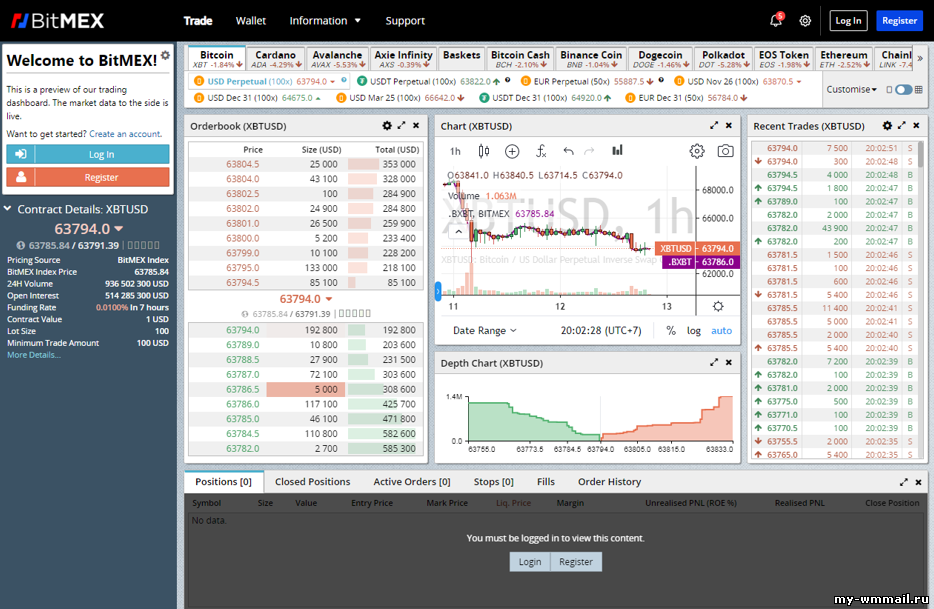934x609 pixels.
Task: Collapse the Contract Details: XBTUSD section
Action: point(8,209)
